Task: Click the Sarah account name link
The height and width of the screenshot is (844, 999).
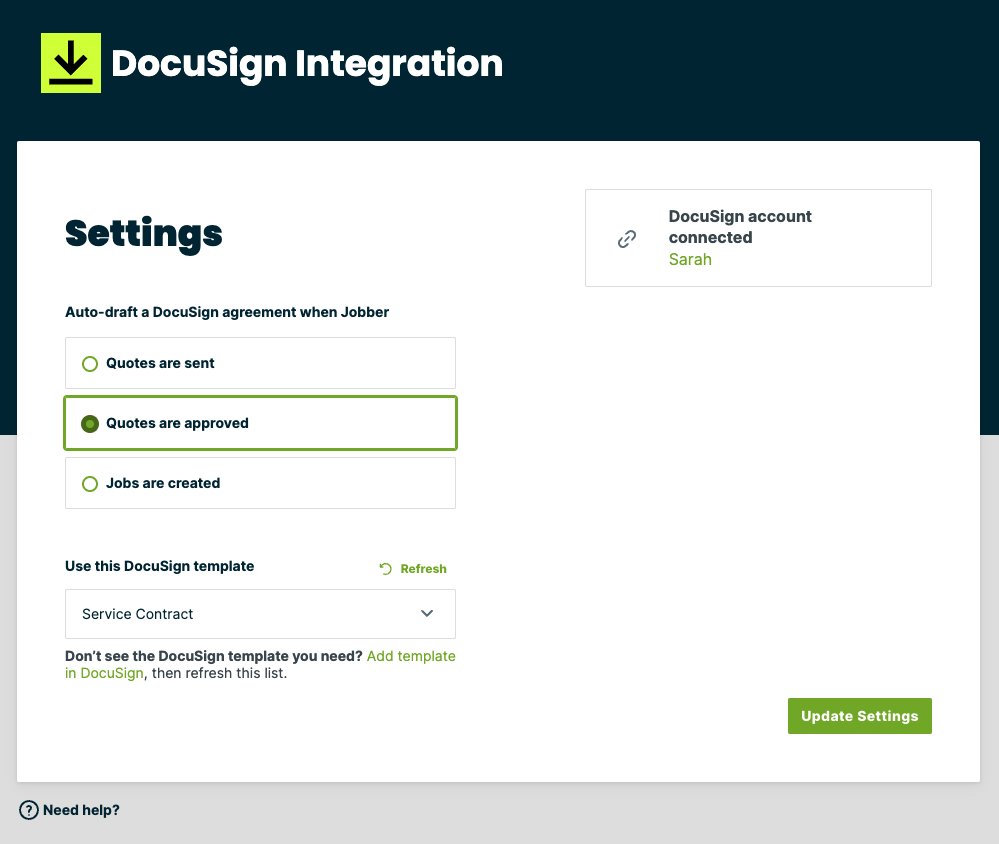Action: (x=690, y=259)
